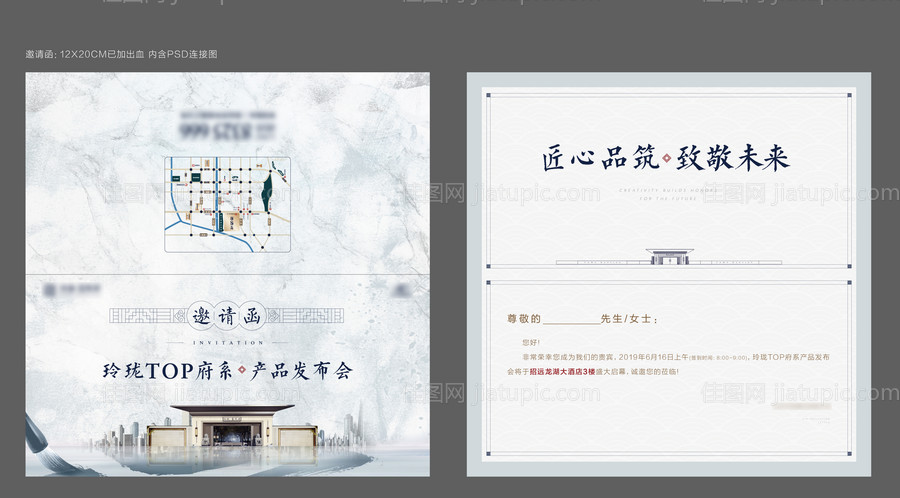Click the small gate building icon on the inner page
900x498 pixels.
coord(667,257)
